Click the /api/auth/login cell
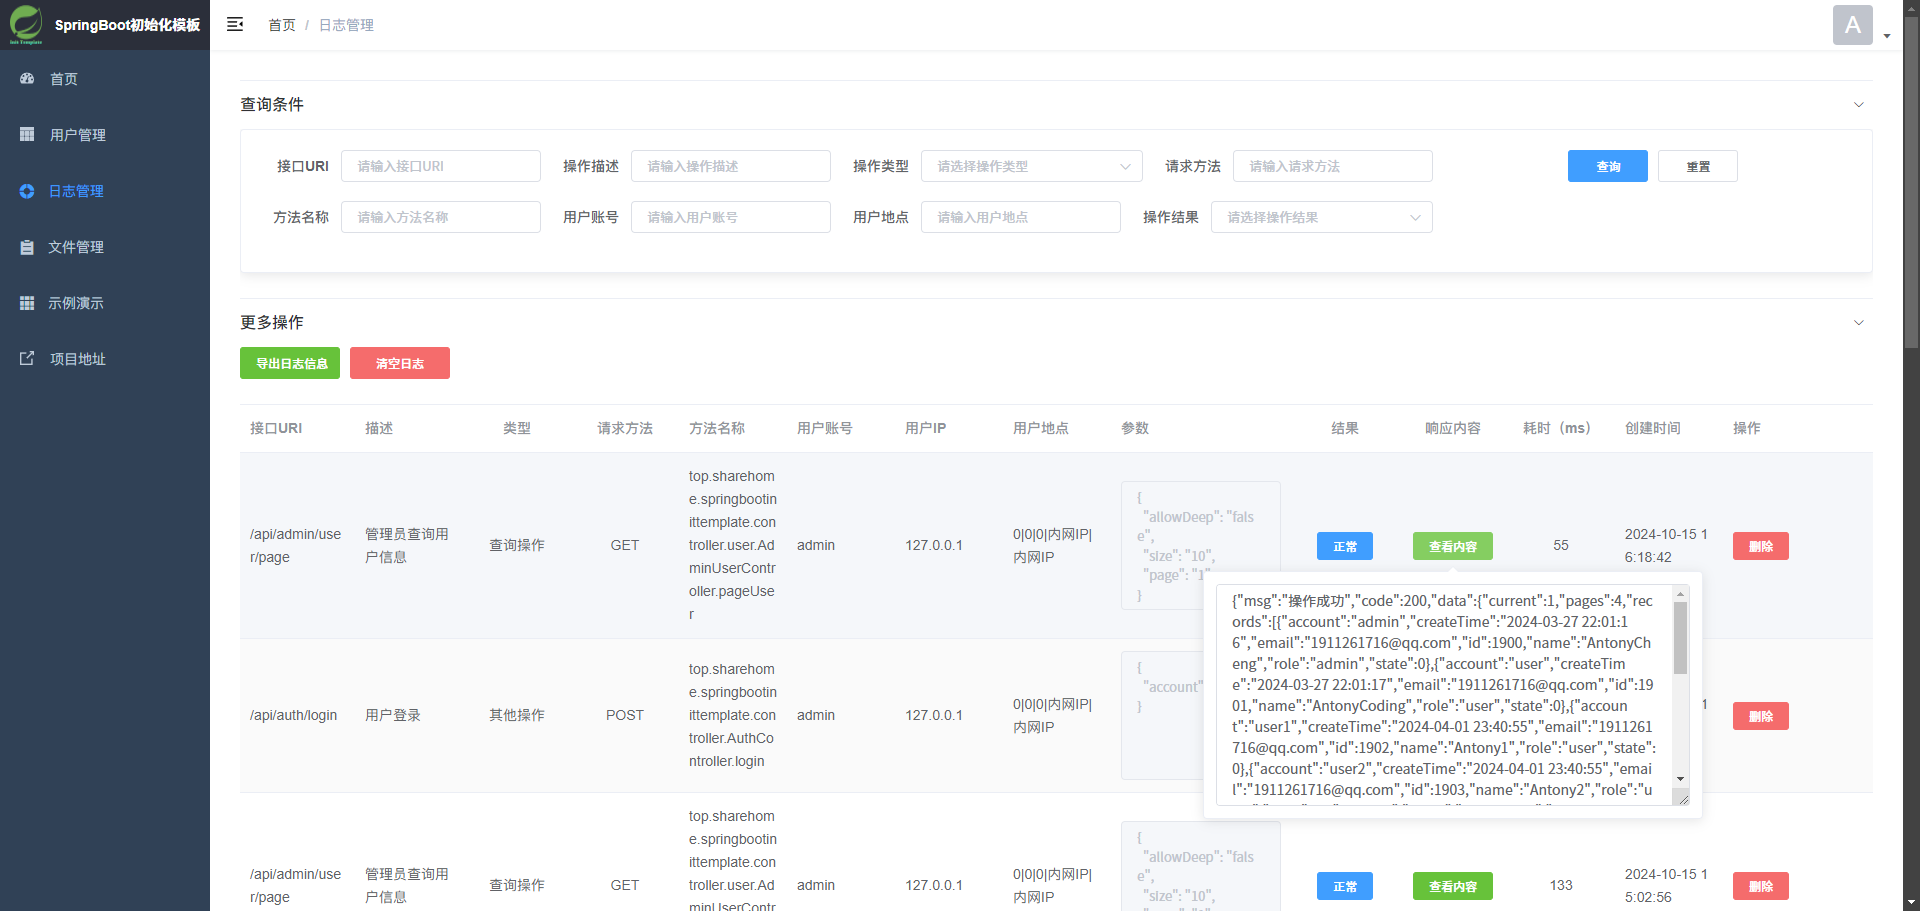This screenshot has height=911, width=1920. tap(294, 715)
